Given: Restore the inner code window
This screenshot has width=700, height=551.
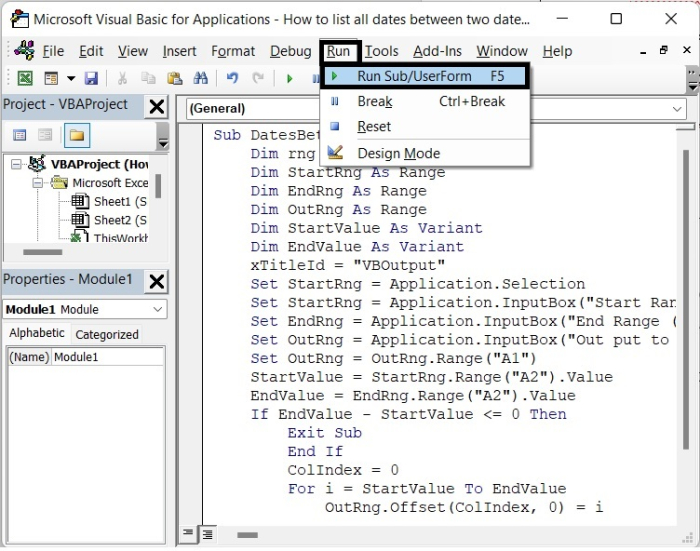Looking at the screenshot, I should (664, 50).
